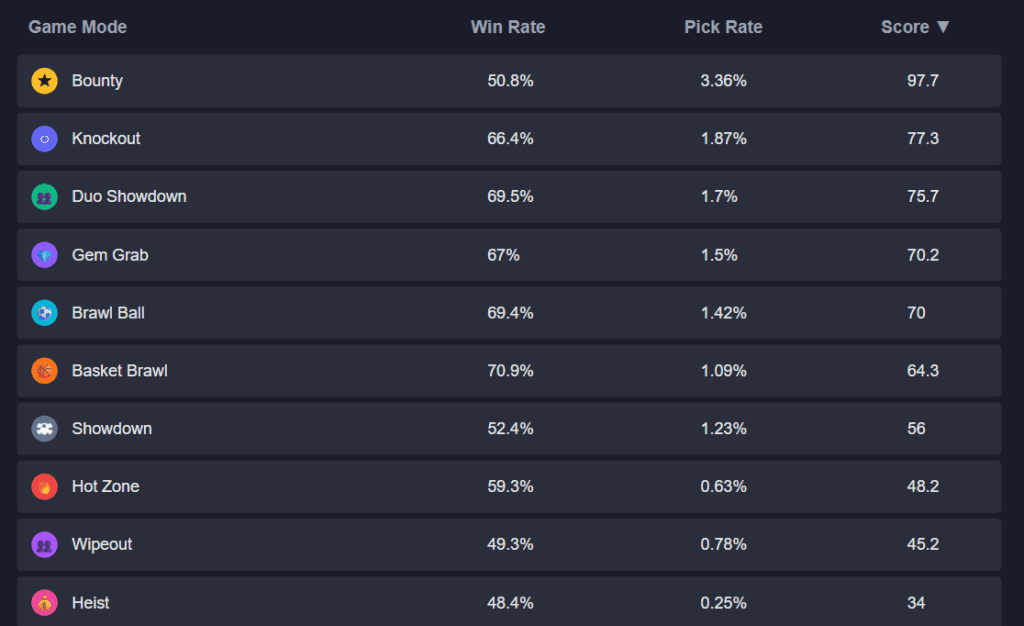Click the Basket Brawl basketball icon
The image size is (1024, 626).
pyautogui.click(x=44, y=371)
